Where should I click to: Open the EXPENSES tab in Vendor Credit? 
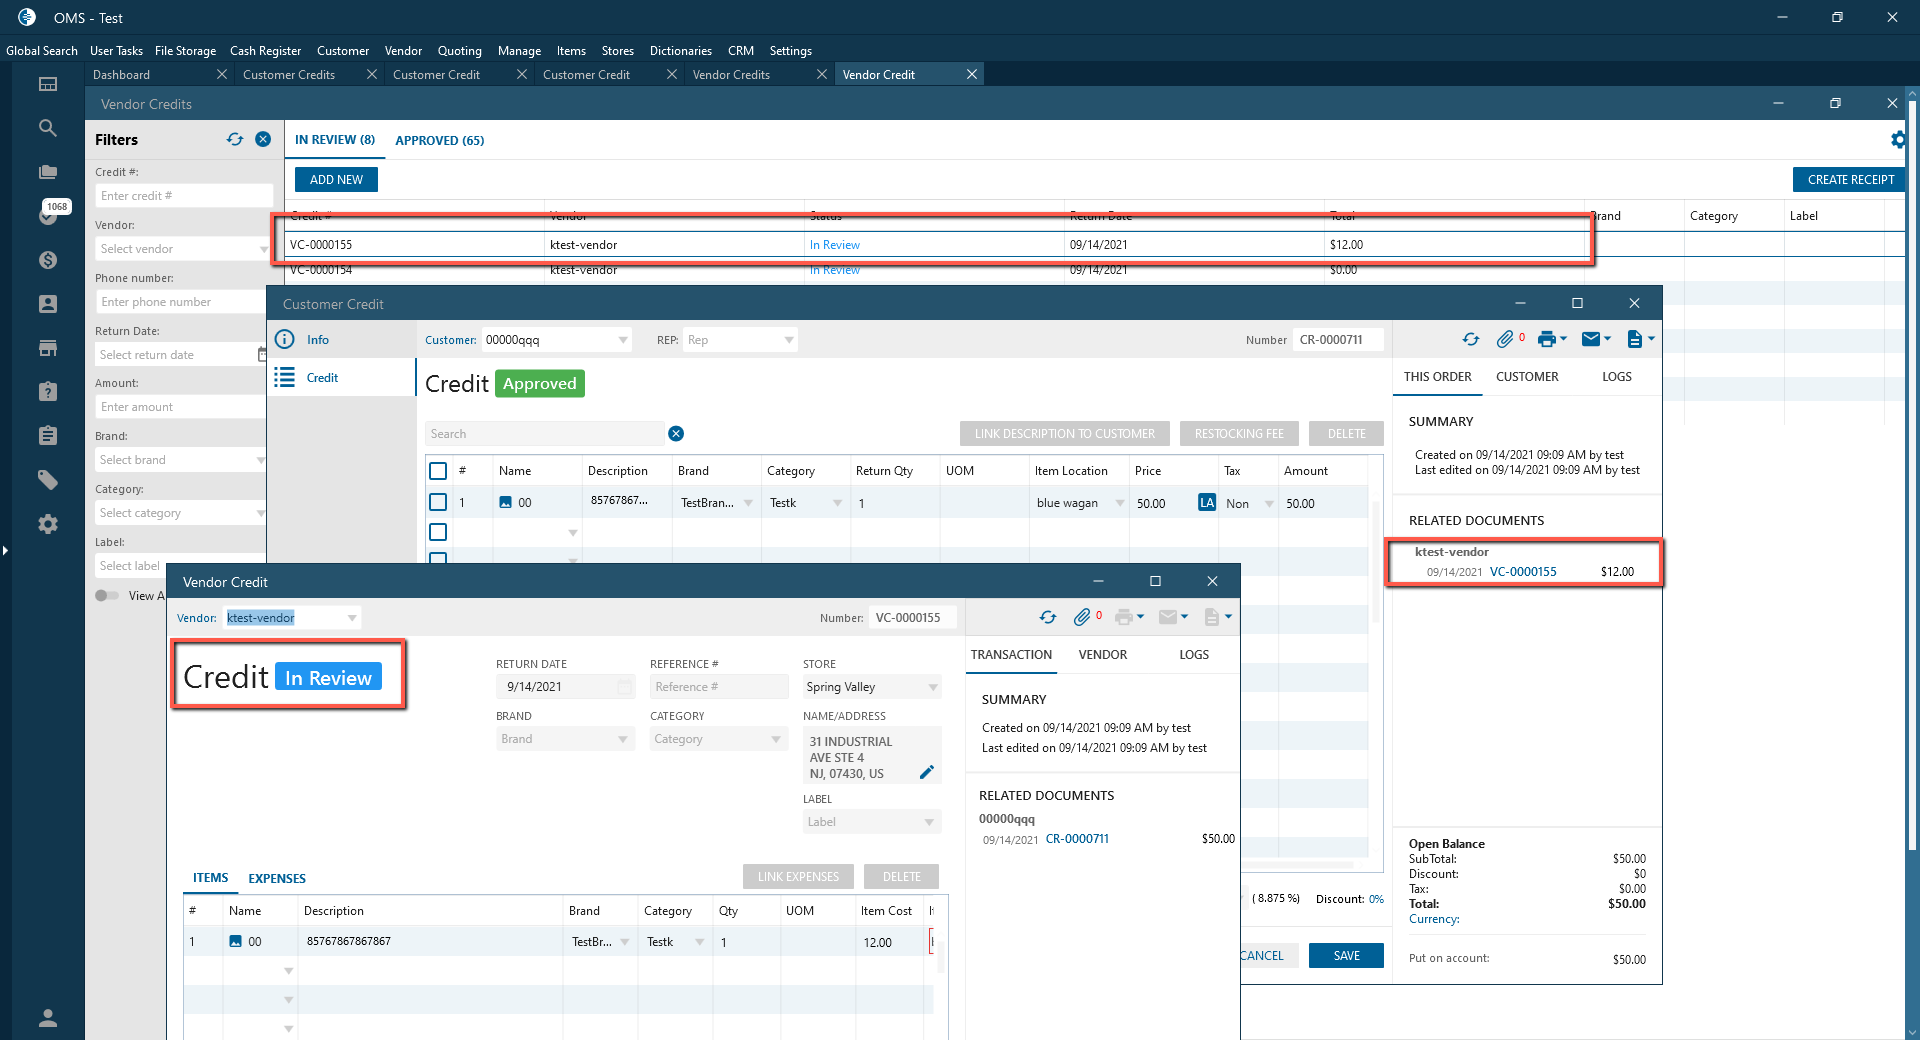pos(277,878)
